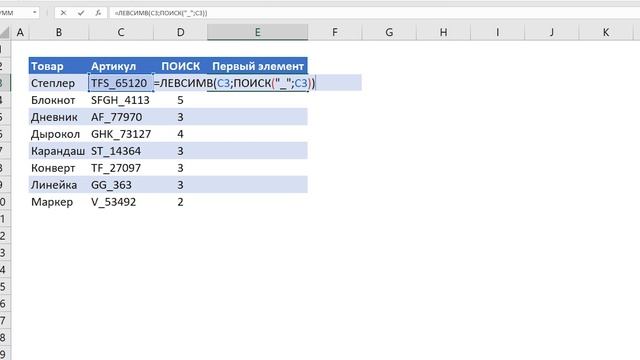Select the cell 'V_53492'
The width and height of the screenshot is (640, 360).
click(x=121, y=202)
